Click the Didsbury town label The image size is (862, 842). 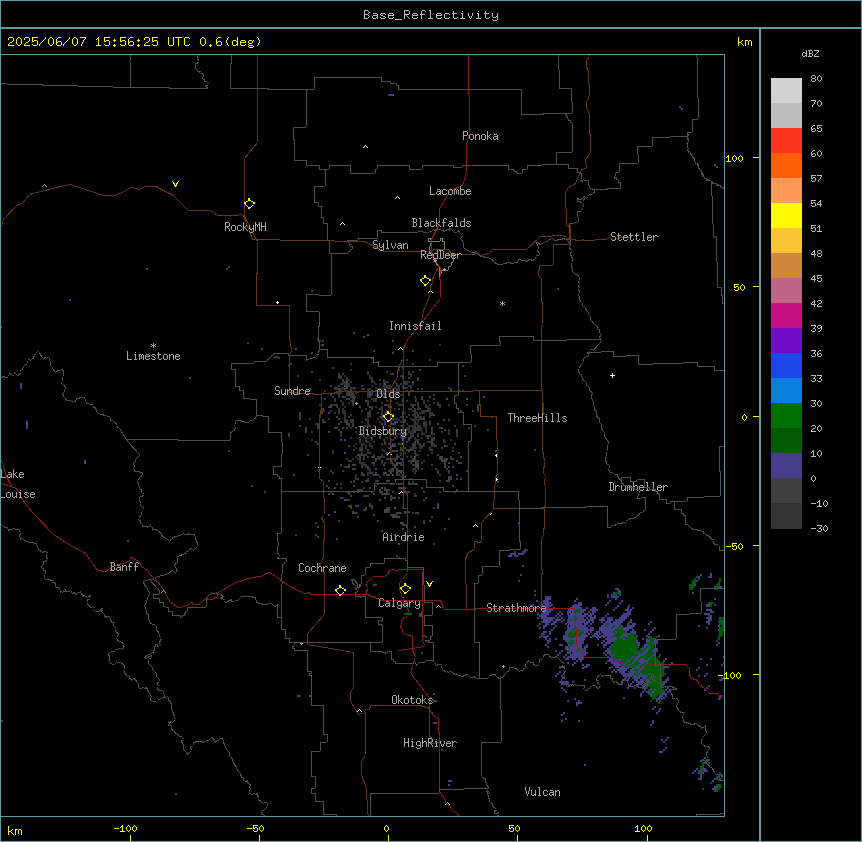click(x=383, y=431)
